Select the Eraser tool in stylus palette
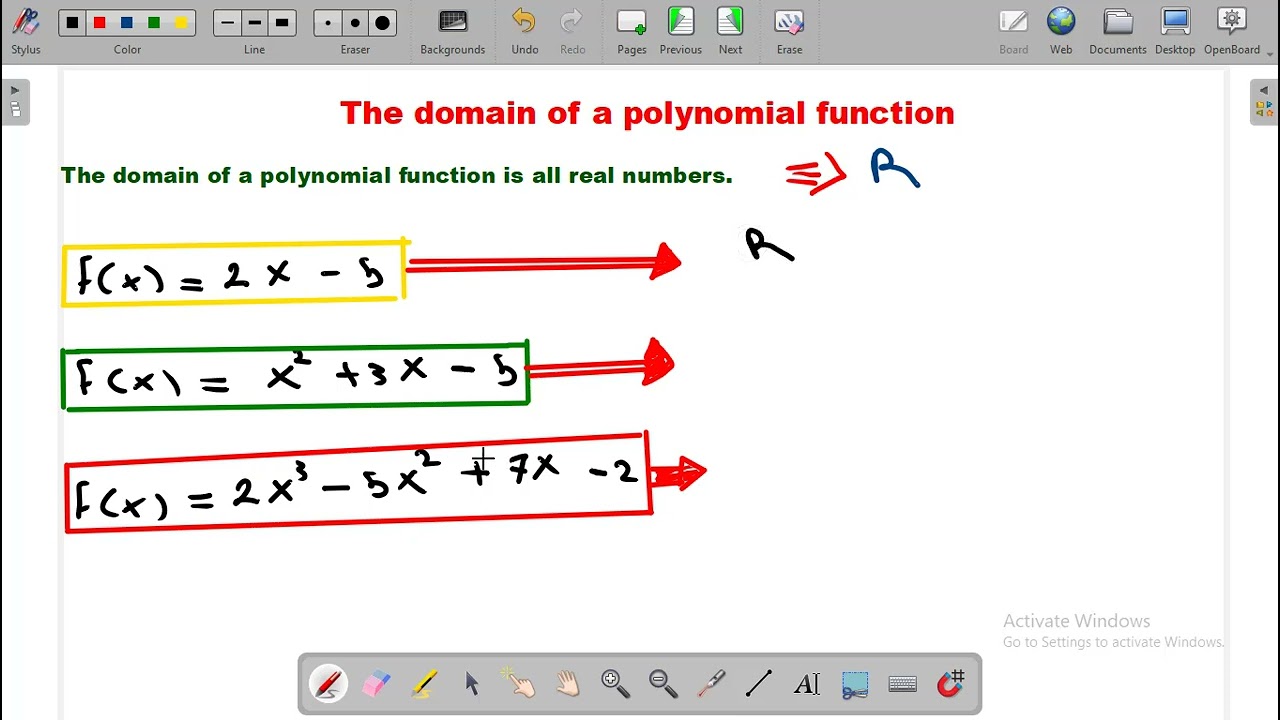Image resolution: width=1280 pixels, height=720 pixels. point(376,684)
